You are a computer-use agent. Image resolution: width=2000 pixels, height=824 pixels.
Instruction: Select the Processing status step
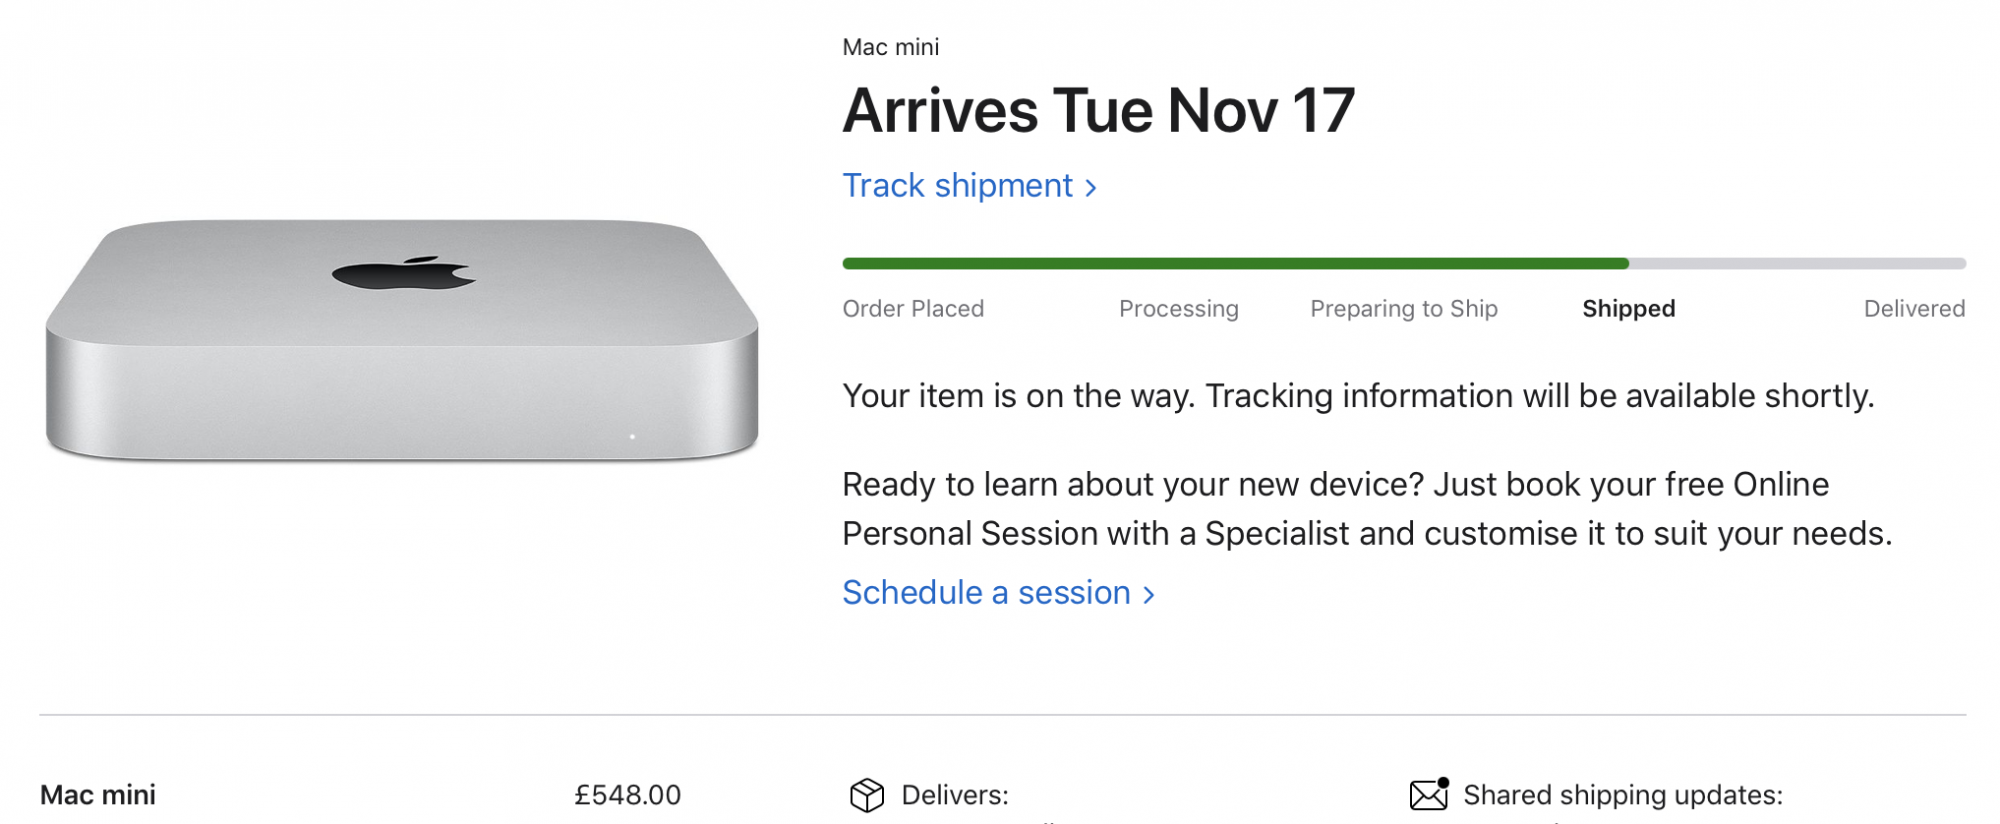[x=1178, y=309]
